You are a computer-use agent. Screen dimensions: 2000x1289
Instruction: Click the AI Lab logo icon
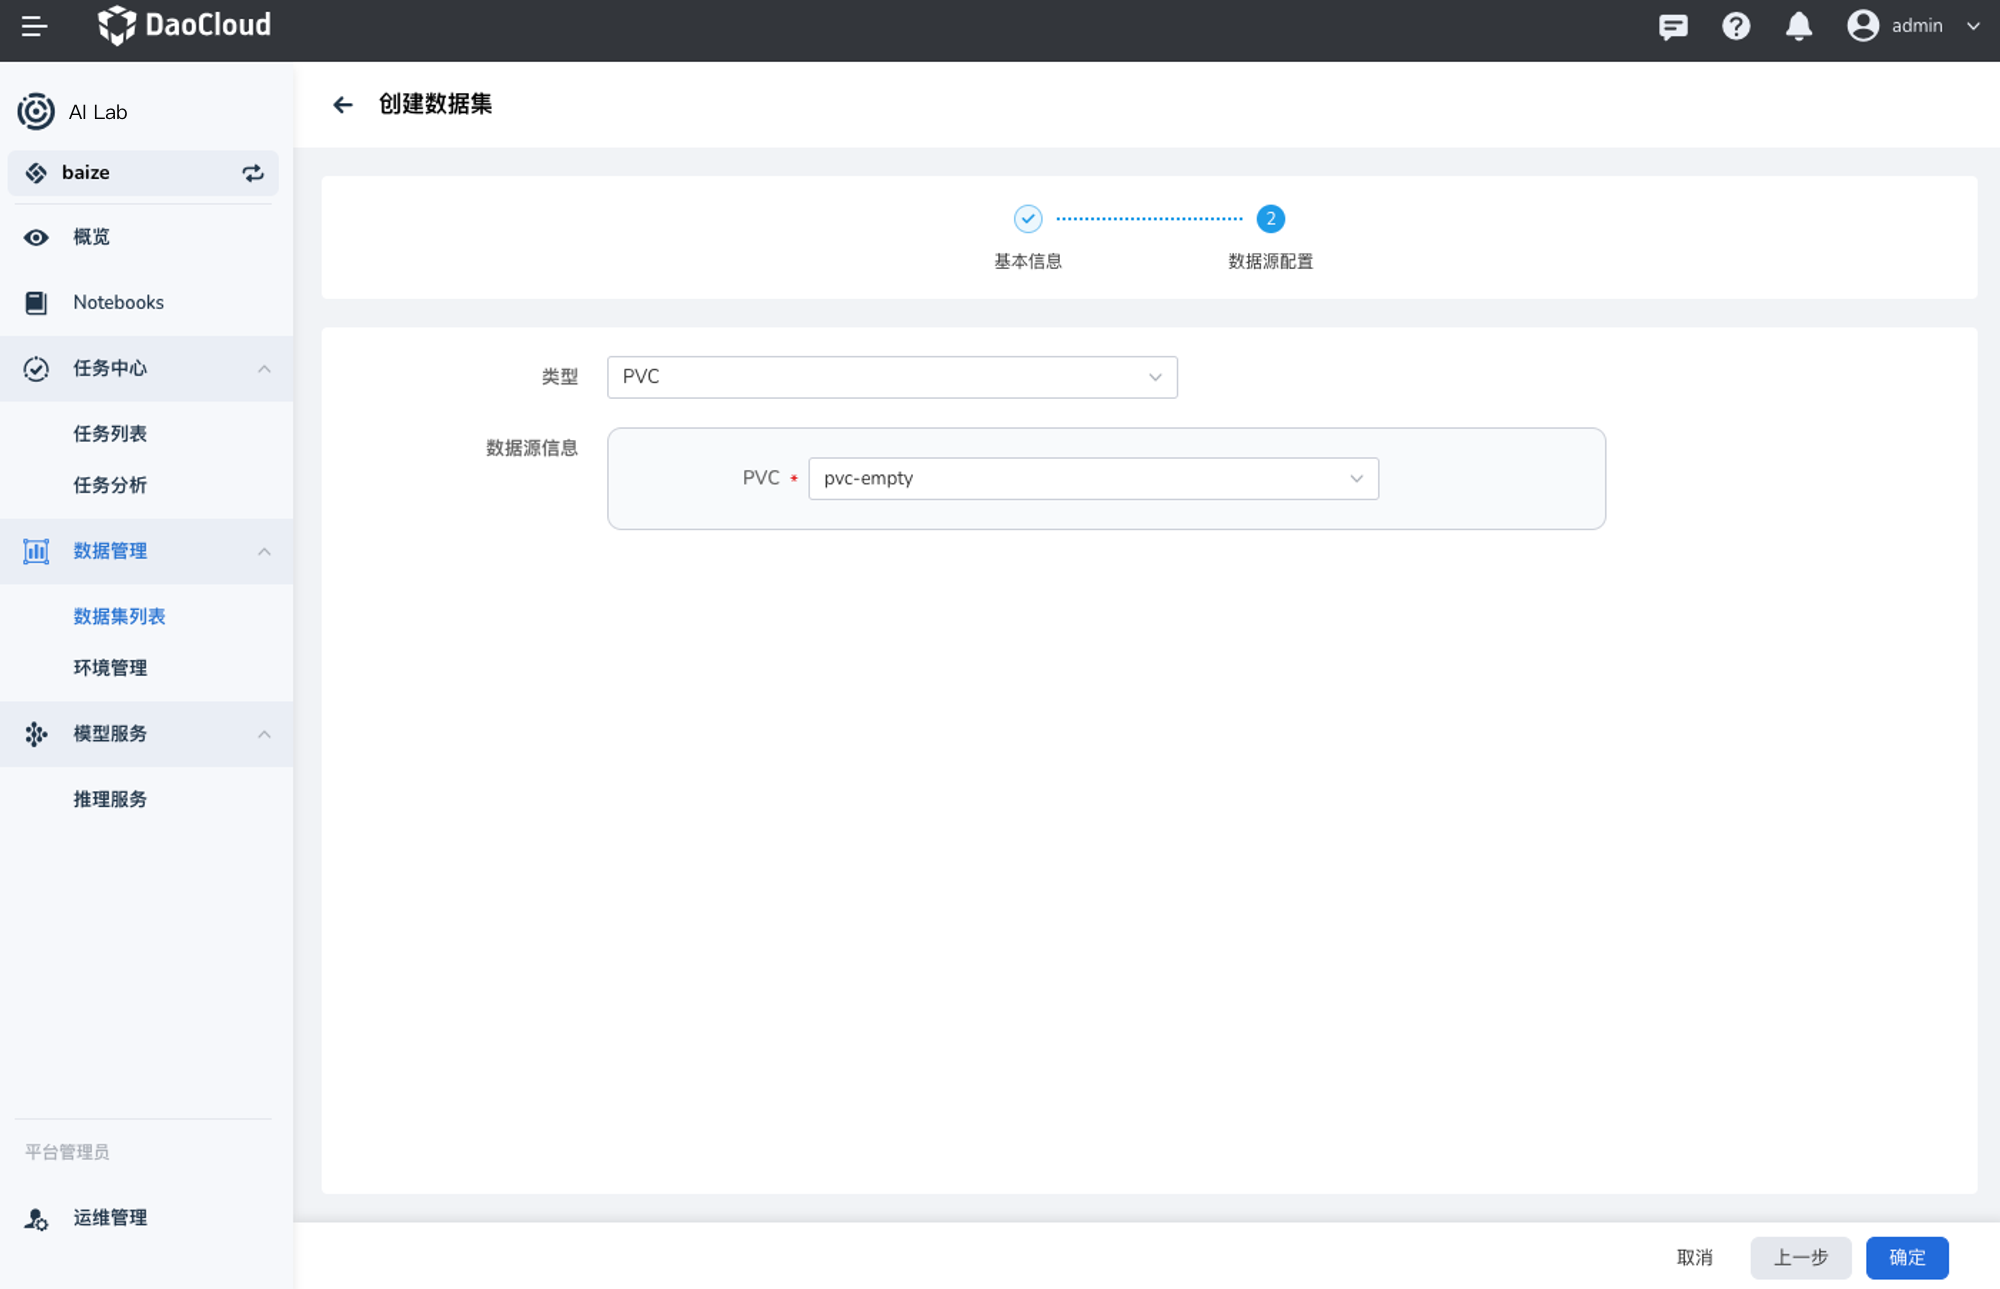click(36, 112)
